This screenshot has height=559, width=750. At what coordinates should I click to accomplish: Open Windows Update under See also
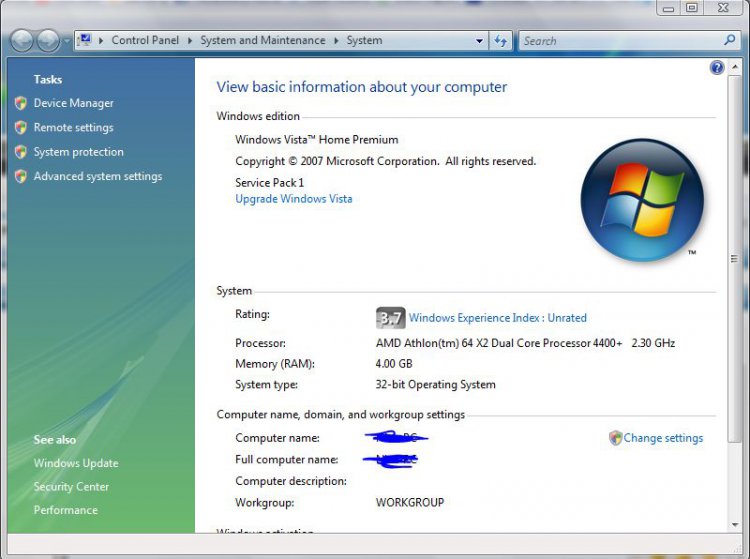coord(76,463)
